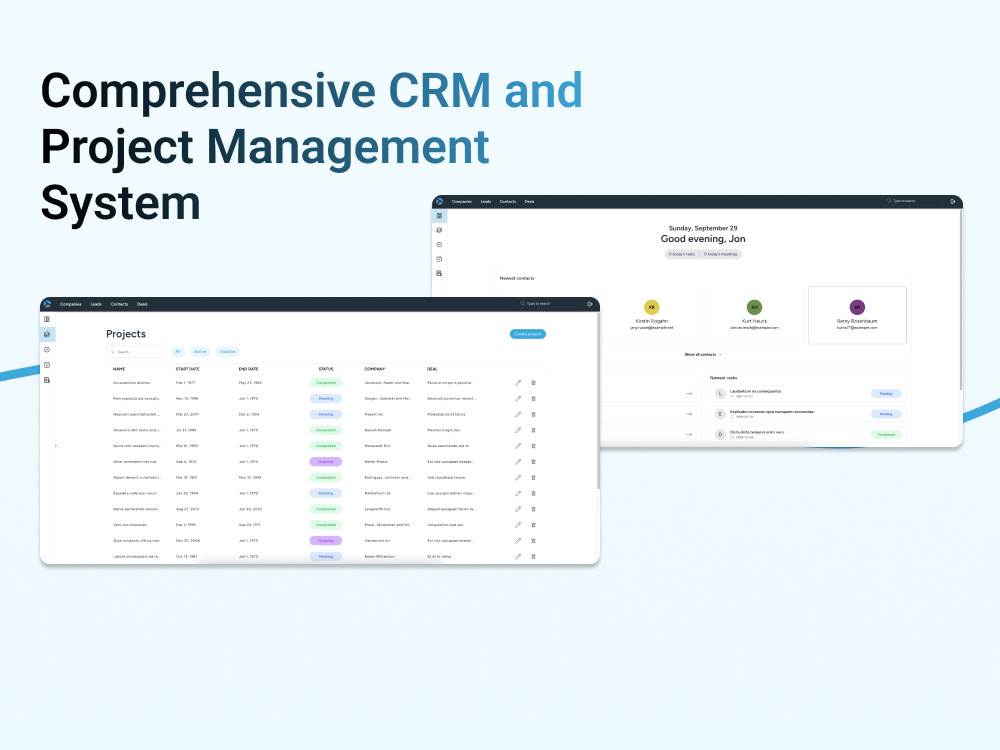Click the projects Search field
1000x750 pixels.
pos(136,351)
